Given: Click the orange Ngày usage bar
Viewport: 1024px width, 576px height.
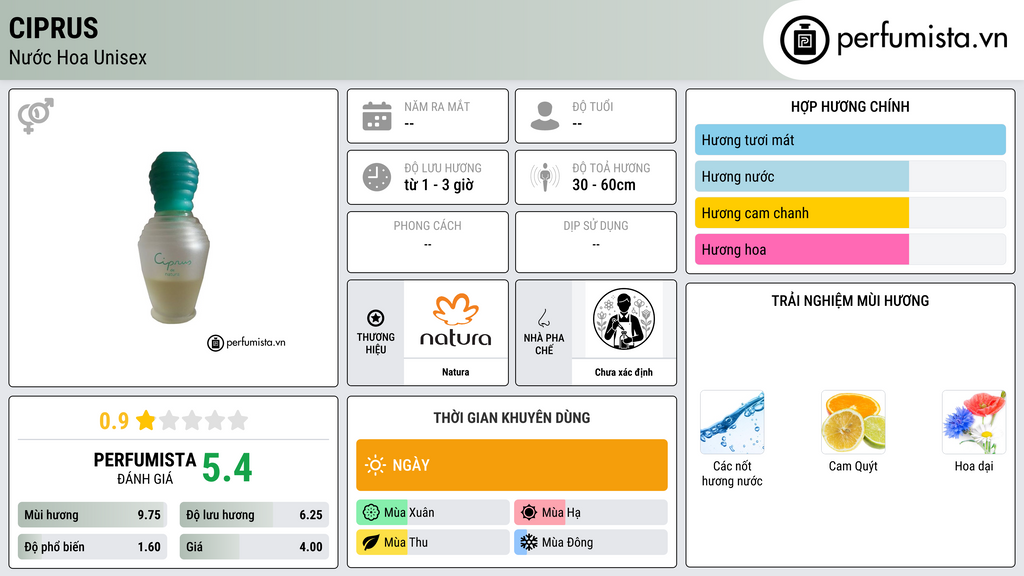Looking at the screenshot, I should pos(512,465).
